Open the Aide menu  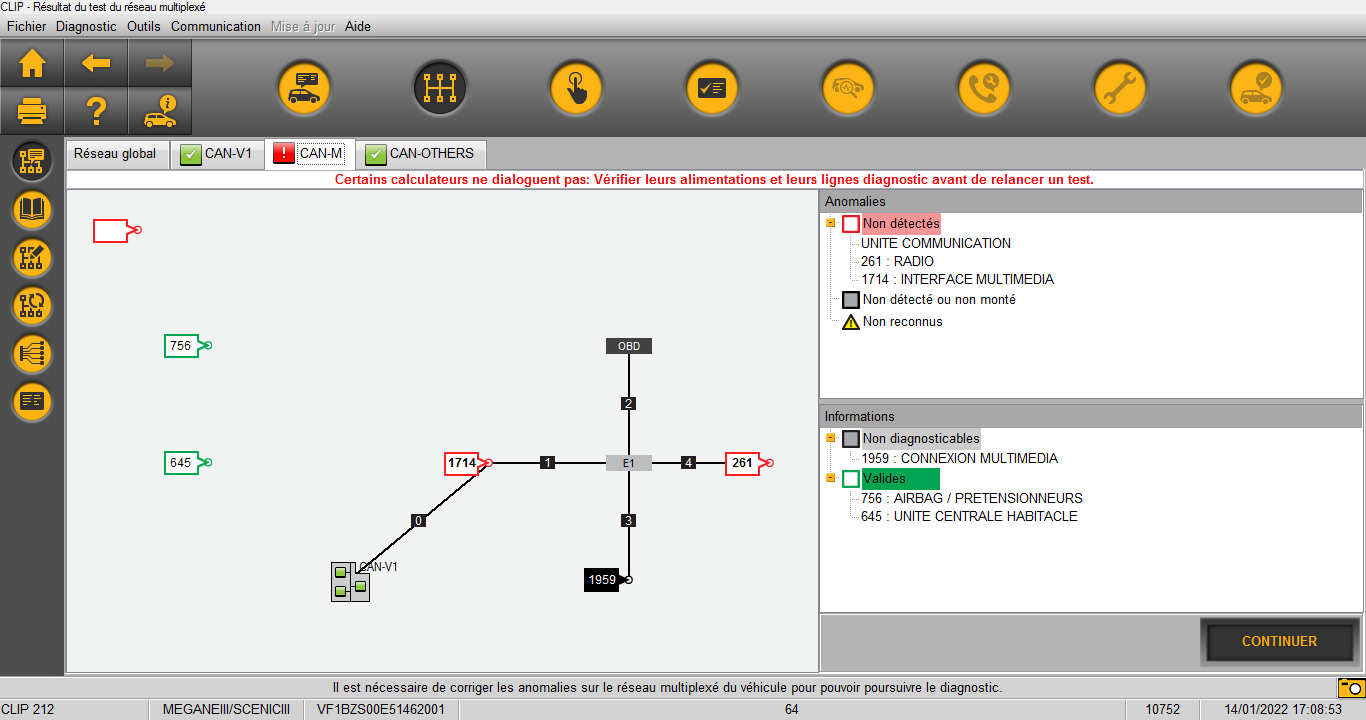tap(358, 27)
